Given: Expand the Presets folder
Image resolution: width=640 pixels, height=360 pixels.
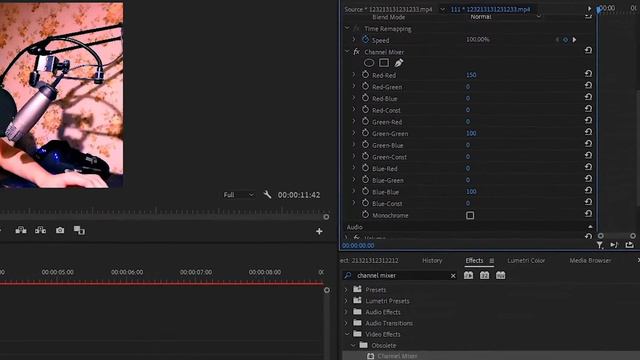Looking at the screenshot, I should [347, 289].
